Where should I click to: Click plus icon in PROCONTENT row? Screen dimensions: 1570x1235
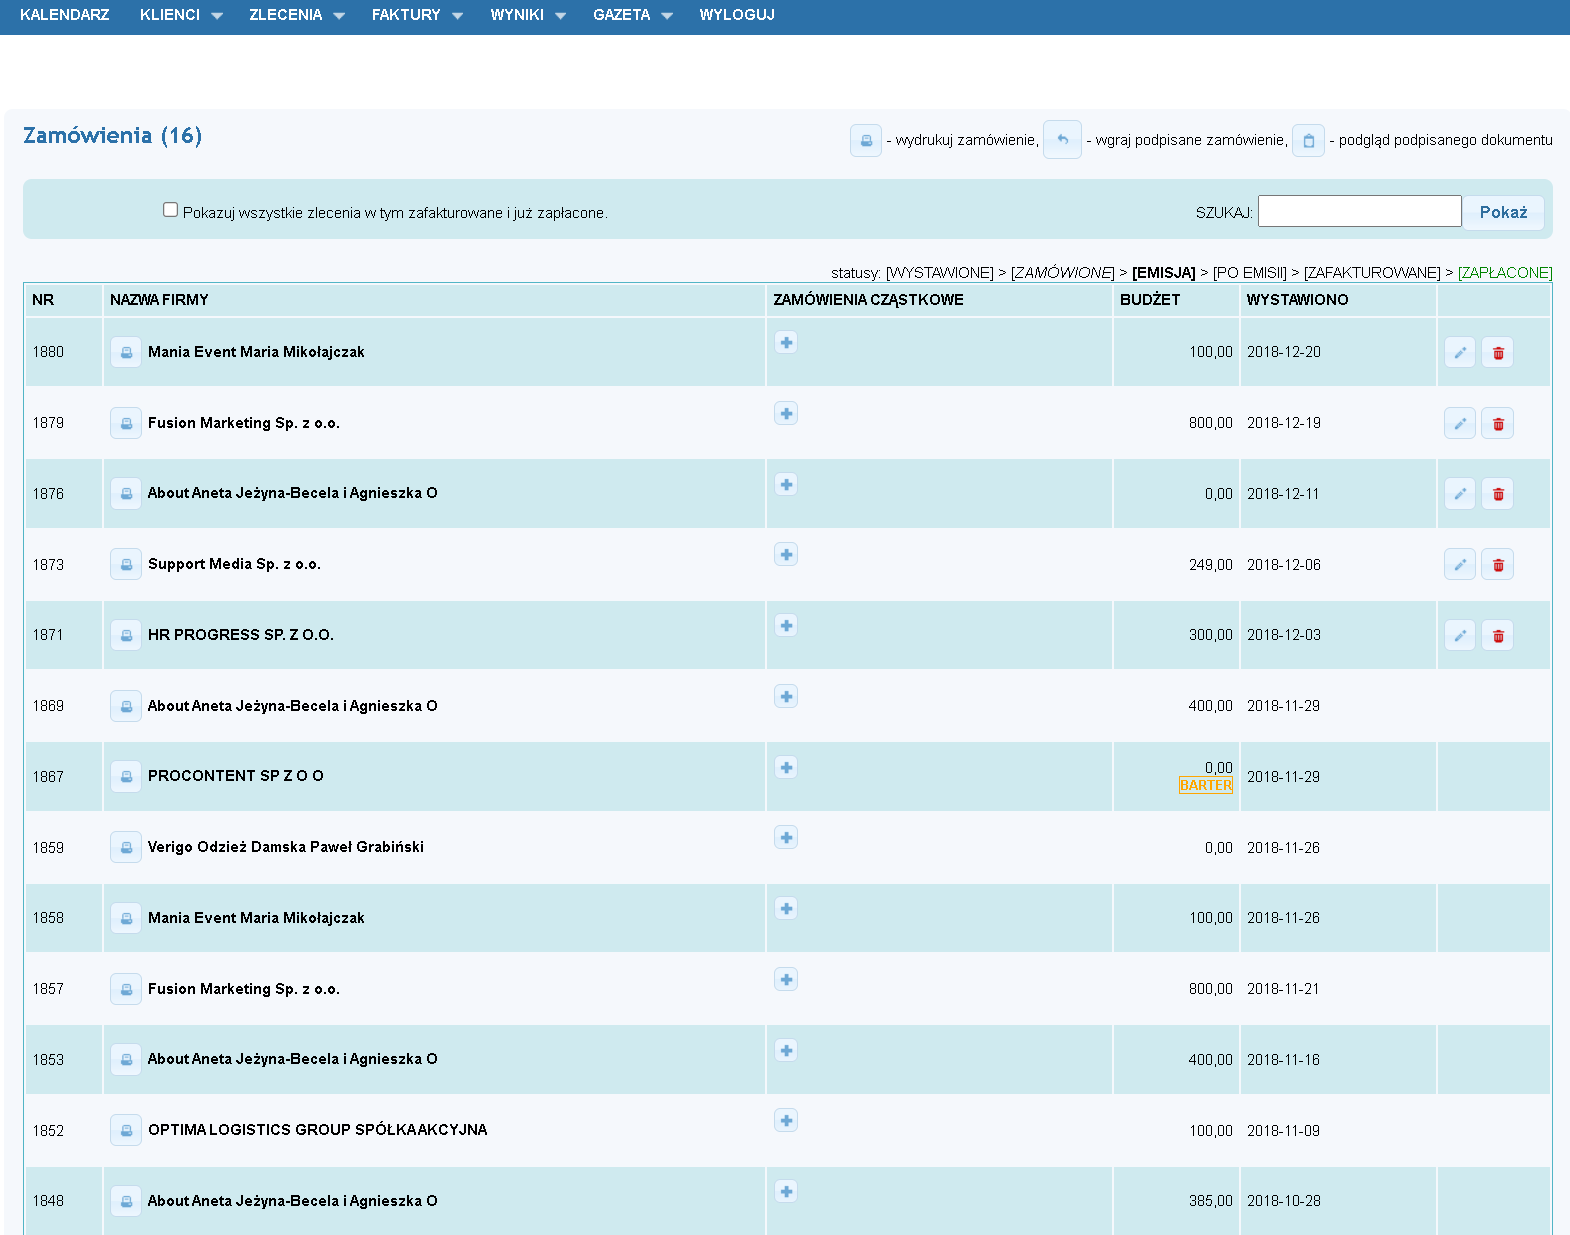pos(786,768)
